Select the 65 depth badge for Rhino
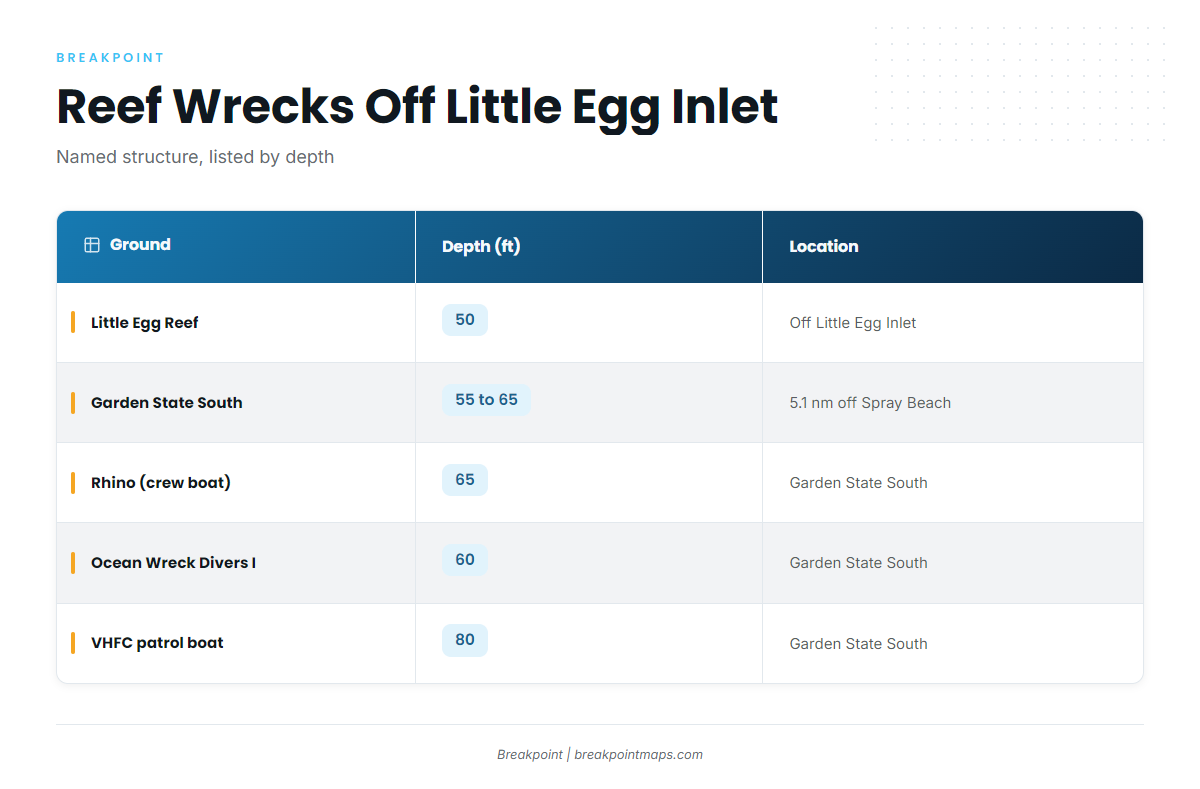 tap(465, 480)
